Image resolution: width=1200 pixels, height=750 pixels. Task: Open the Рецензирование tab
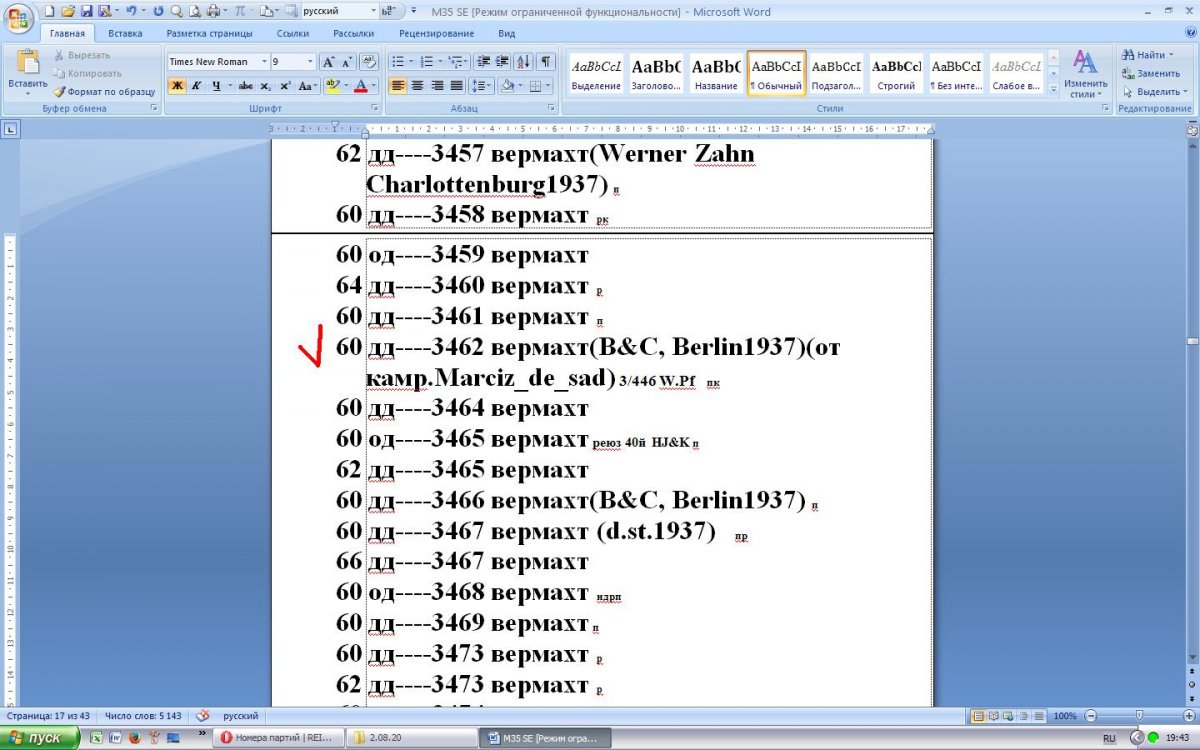pyautogui.click(x=436, y=33)
